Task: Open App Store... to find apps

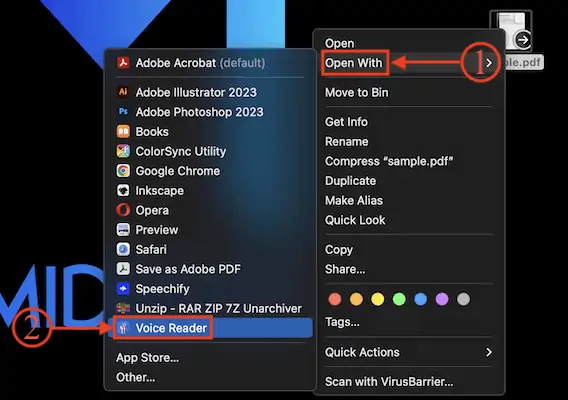Action: (147, 358)
